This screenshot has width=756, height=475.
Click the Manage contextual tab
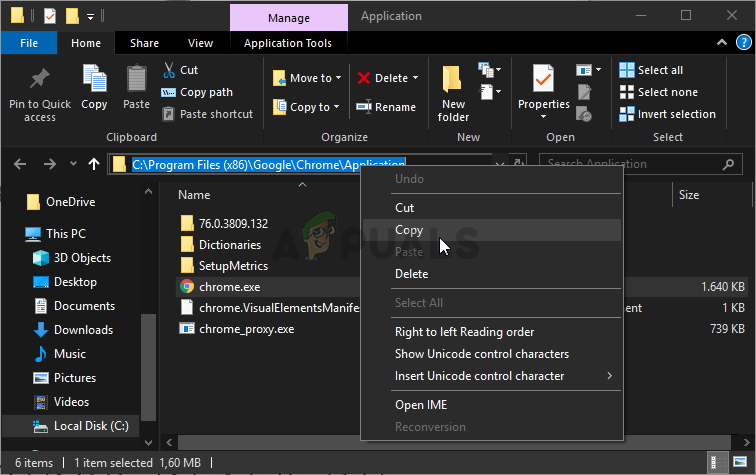tap(289, 18)
